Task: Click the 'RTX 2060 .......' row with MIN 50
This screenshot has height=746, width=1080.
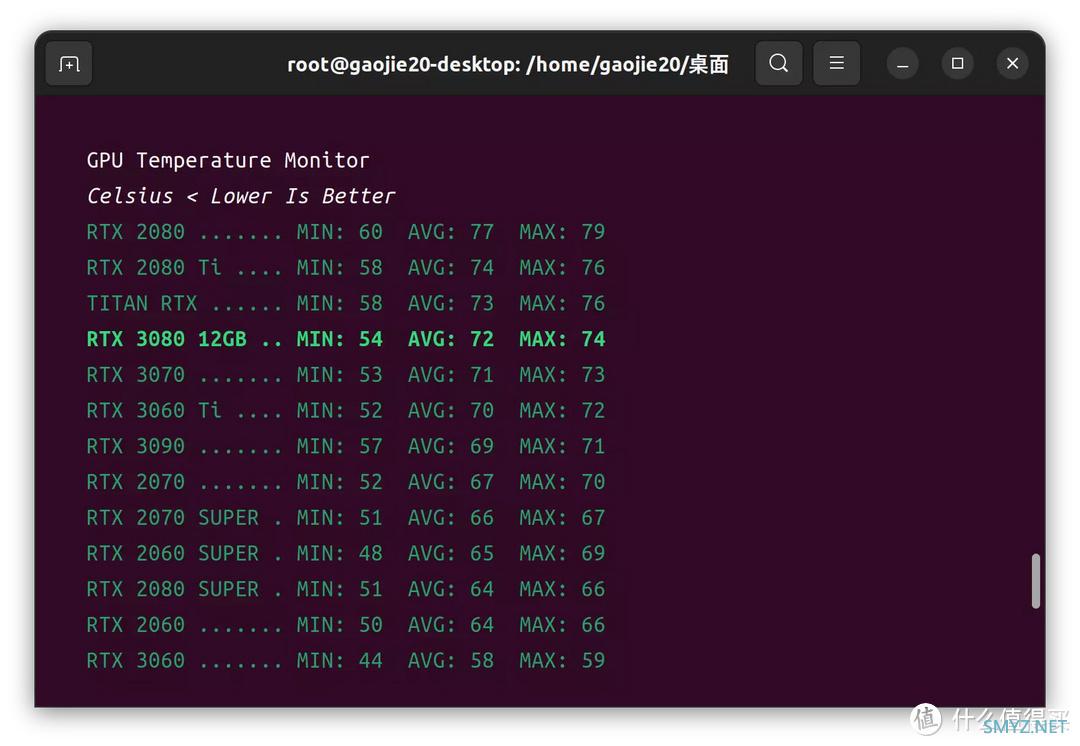Action: click(x=346, y=625)
